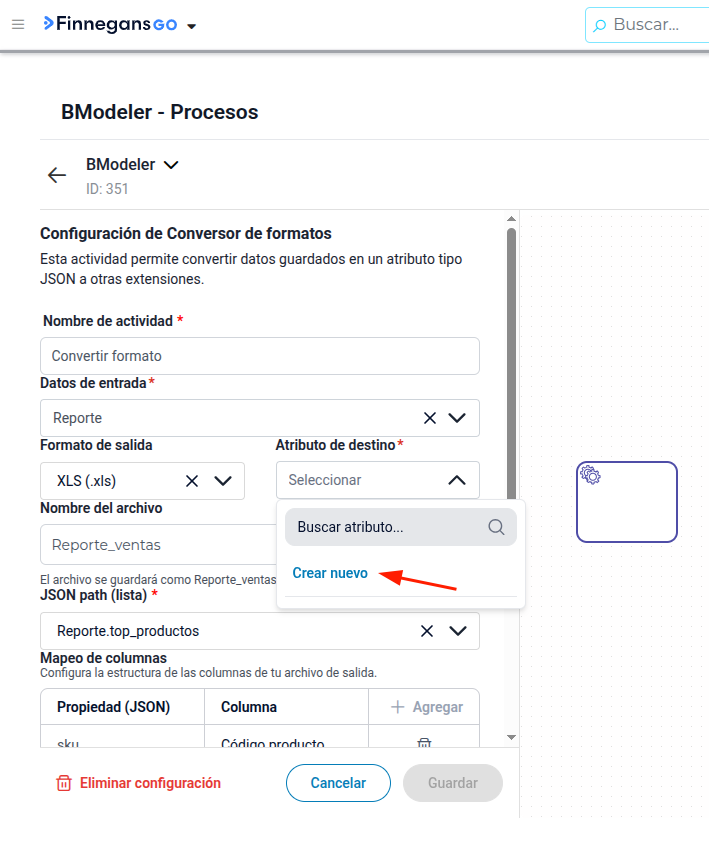Viewport: 709px width, 850px height.
Task: Expand the BModeler title chevron
Action: (171, 165)
